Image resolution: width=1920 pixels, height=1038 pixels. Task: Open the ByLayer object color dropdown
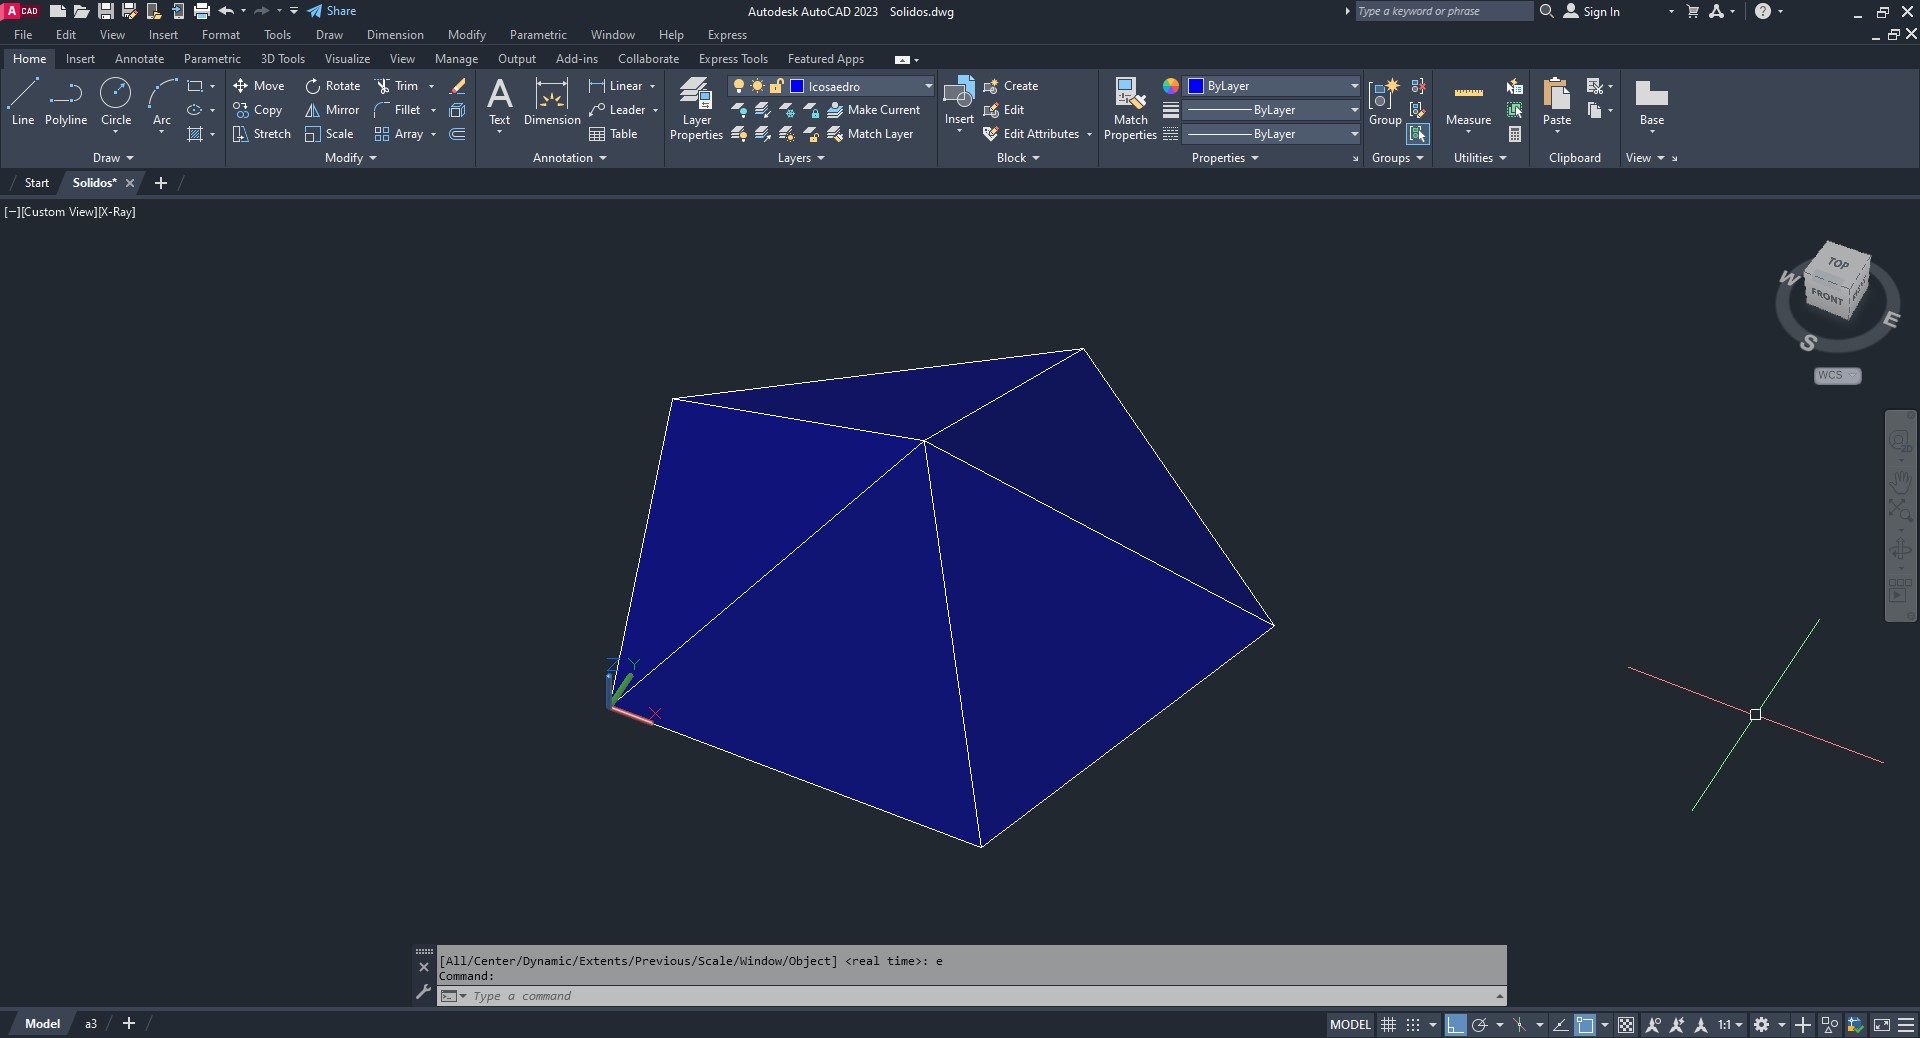coord(1354,86)
